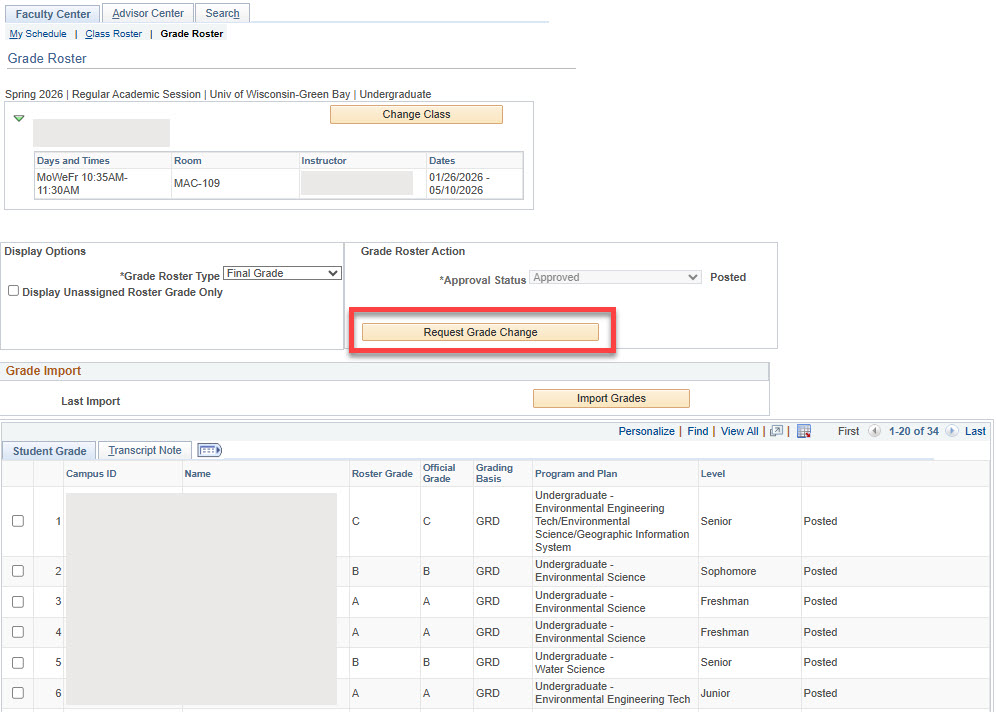Viewport: 996px width, 712px height.
Task: Collapse the class details green triangle
Action: pyautogui.click(x=19, y=118)
